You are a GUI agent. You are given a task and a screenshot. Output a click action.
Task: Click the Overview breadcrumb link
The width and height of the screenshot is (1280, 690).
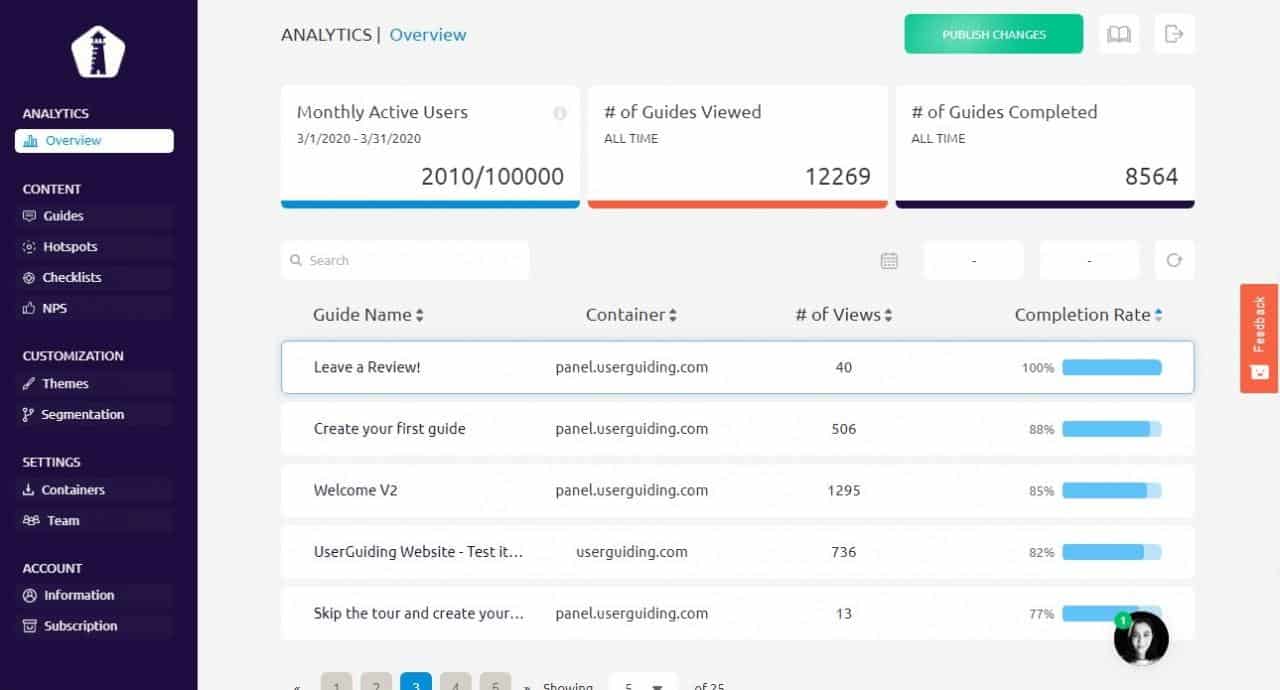point(428,35)
